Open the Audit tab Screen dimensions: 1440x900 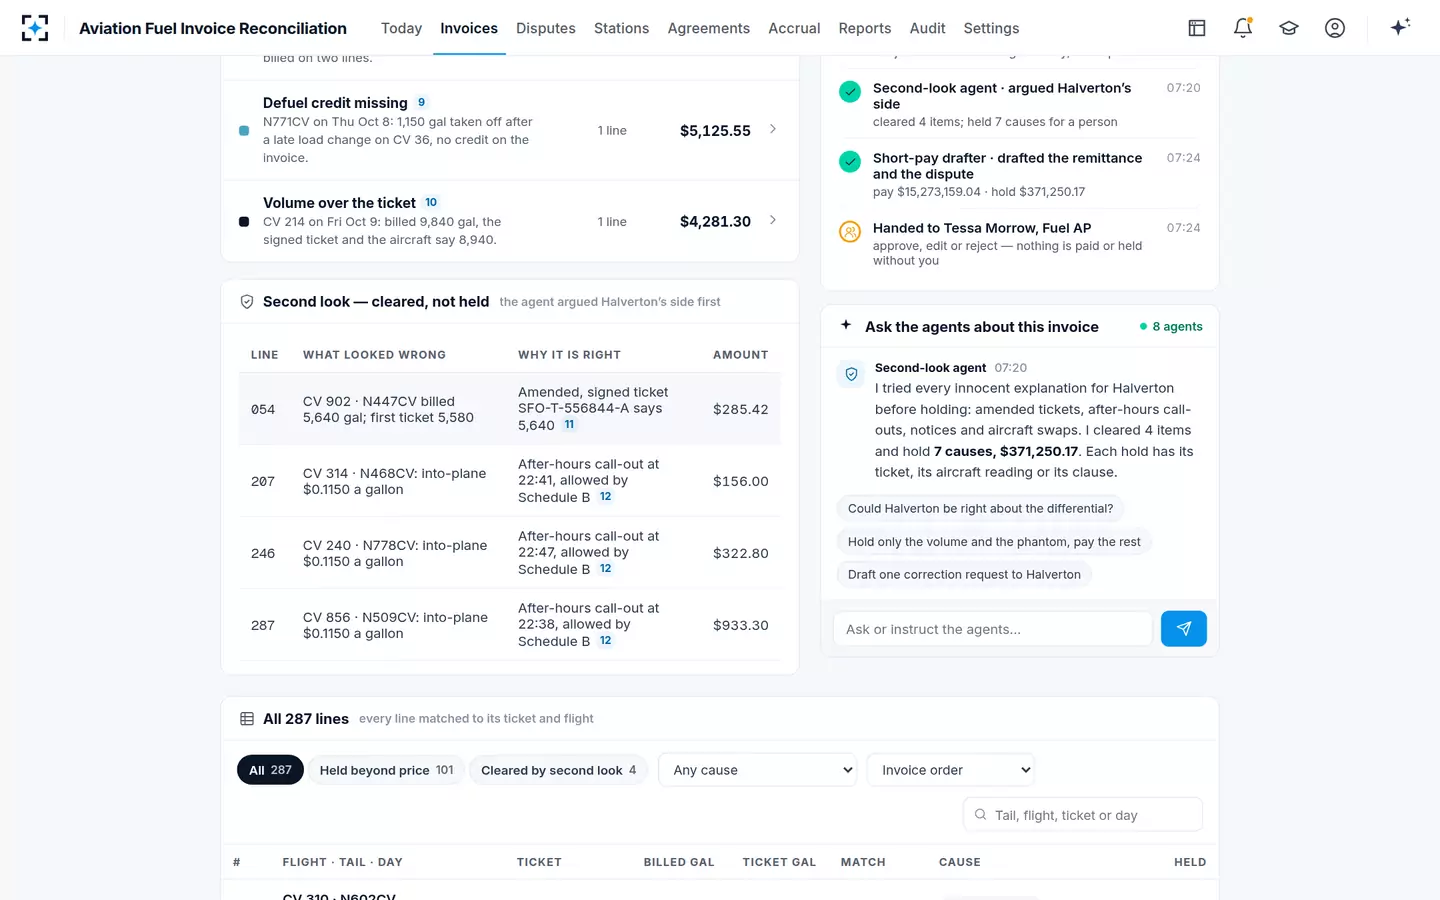pyautogui.click(x=927, y=28)
